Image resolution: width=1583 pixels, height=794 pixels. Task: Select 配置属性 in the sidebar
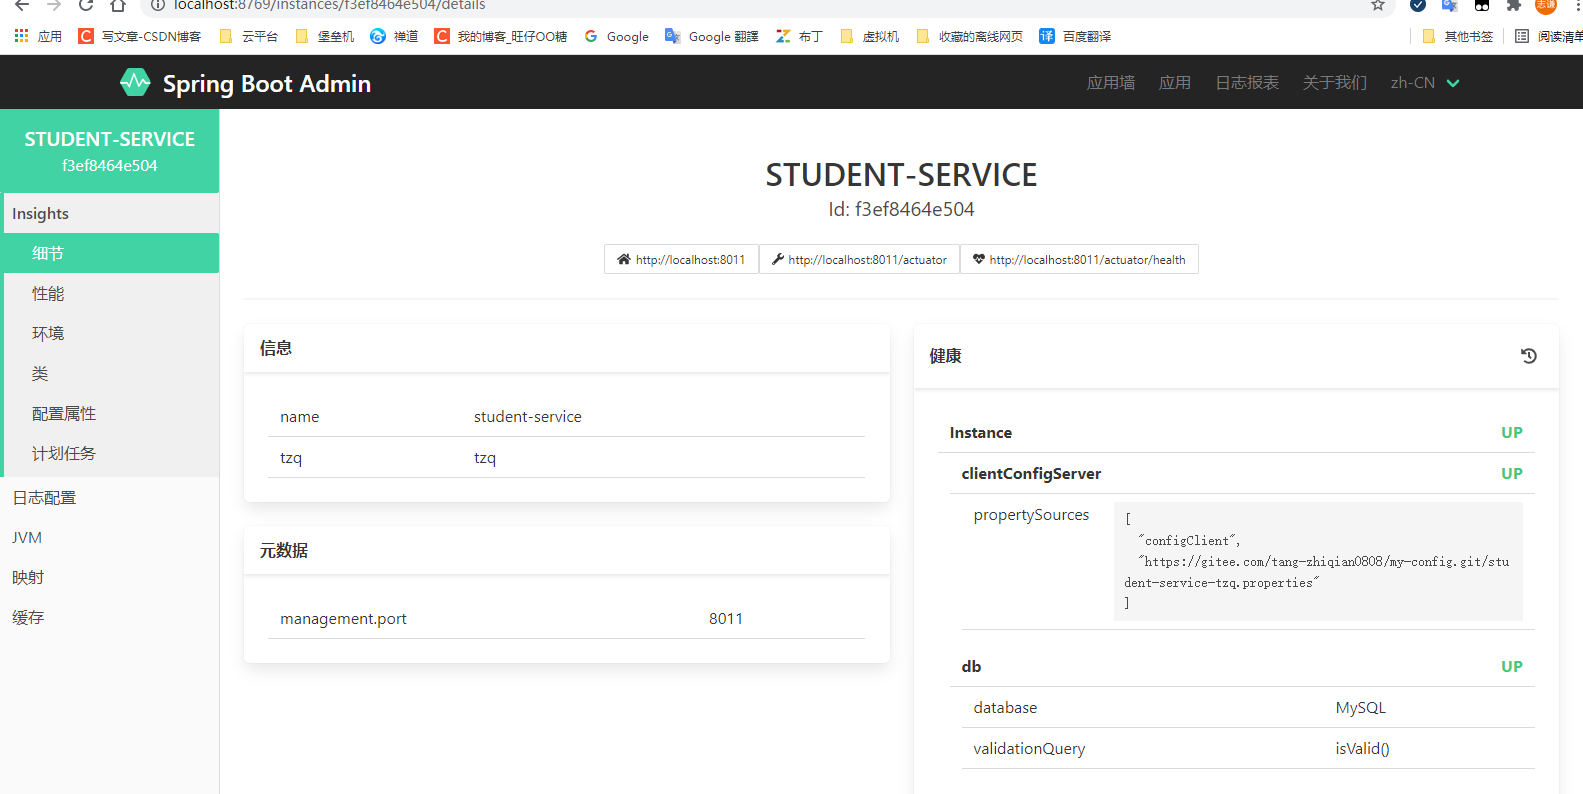(110, 413)
